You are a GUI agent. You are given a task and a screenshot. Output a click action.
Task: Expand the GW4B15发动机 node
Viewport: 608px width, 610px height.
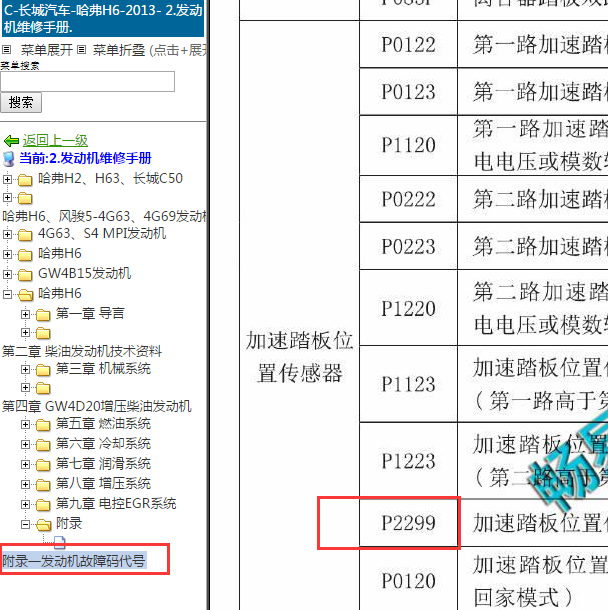click(x=7, y=274)
